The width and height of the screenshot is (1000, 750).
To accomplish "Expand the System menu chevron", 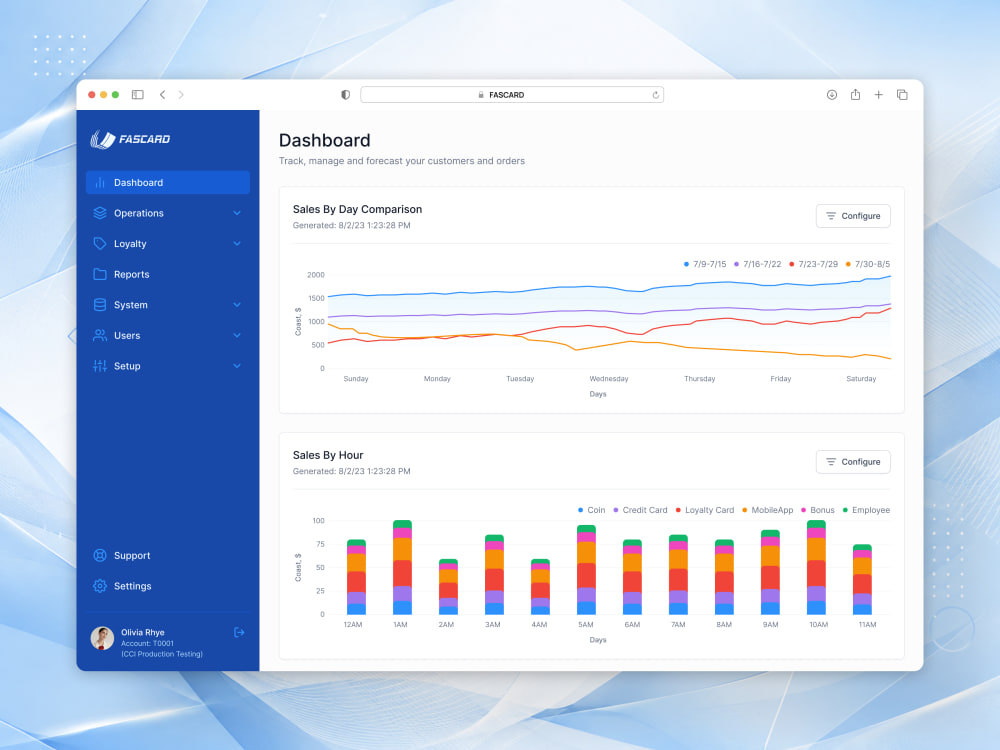I will [x=237, y=305].
